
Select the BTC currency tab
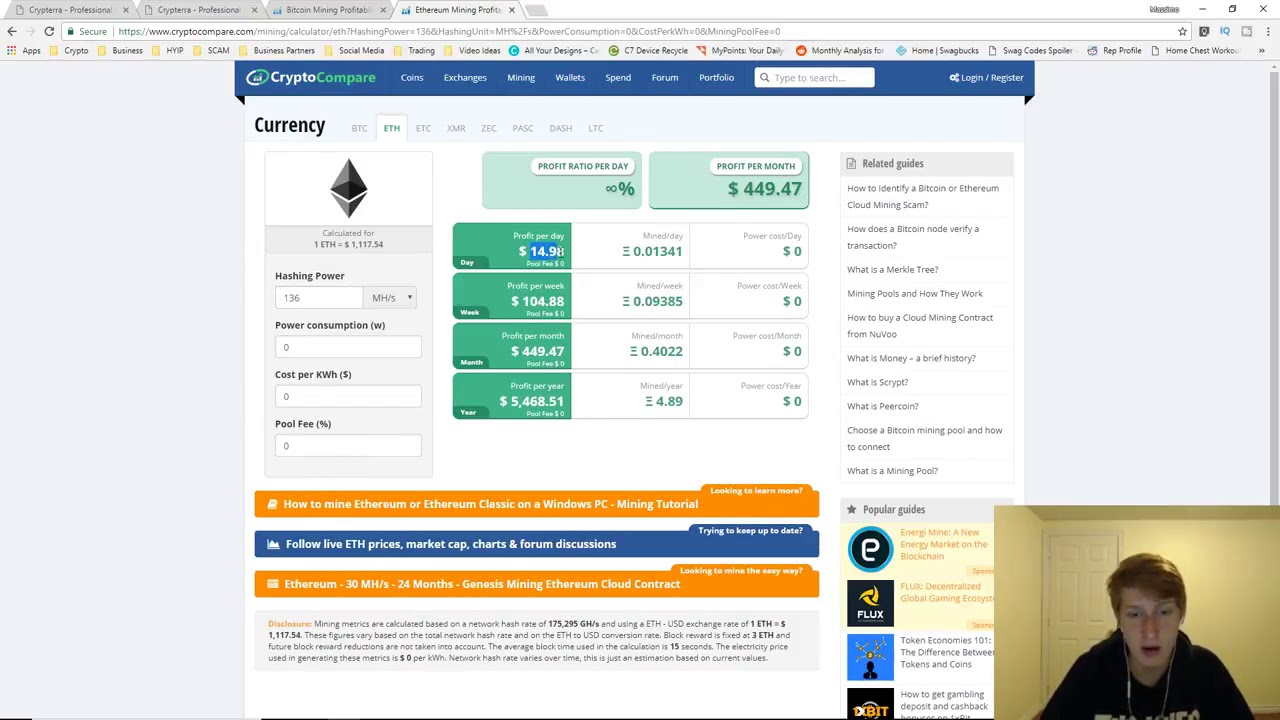[x=359, y=128]
